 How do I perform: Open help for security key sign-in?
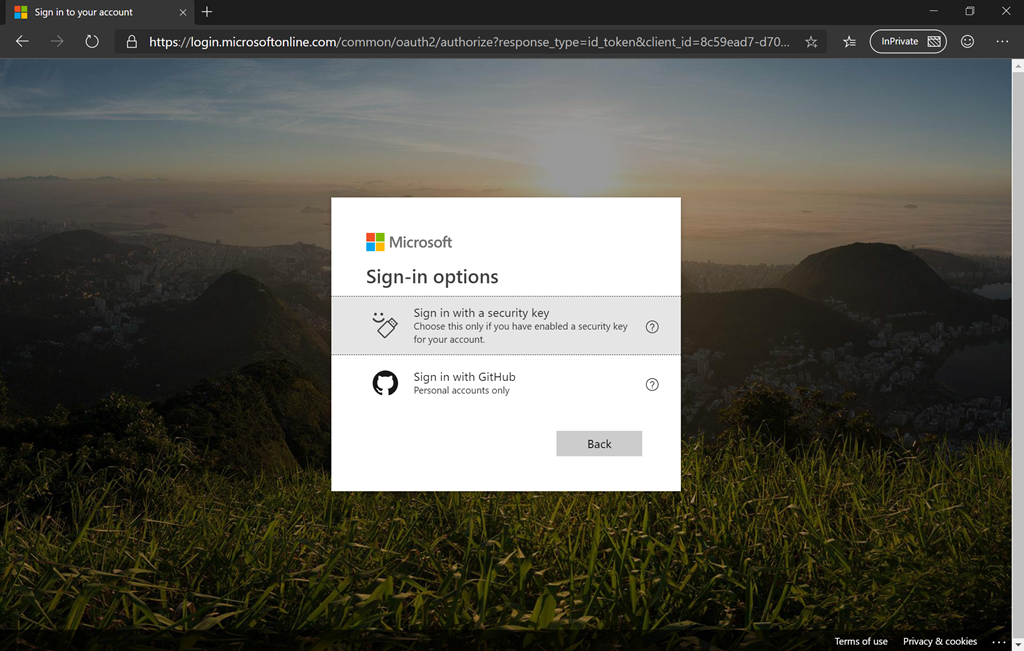click(652, 327)
